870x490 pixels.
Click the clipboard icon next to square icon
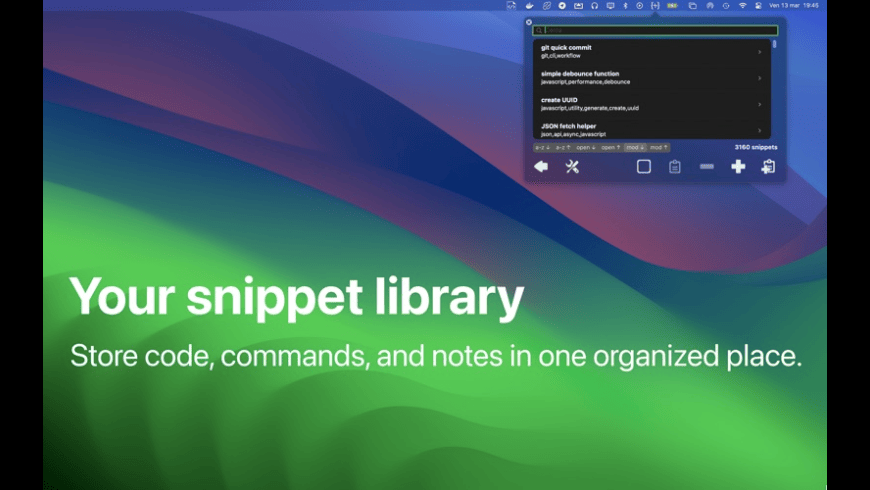pos(675,166)
